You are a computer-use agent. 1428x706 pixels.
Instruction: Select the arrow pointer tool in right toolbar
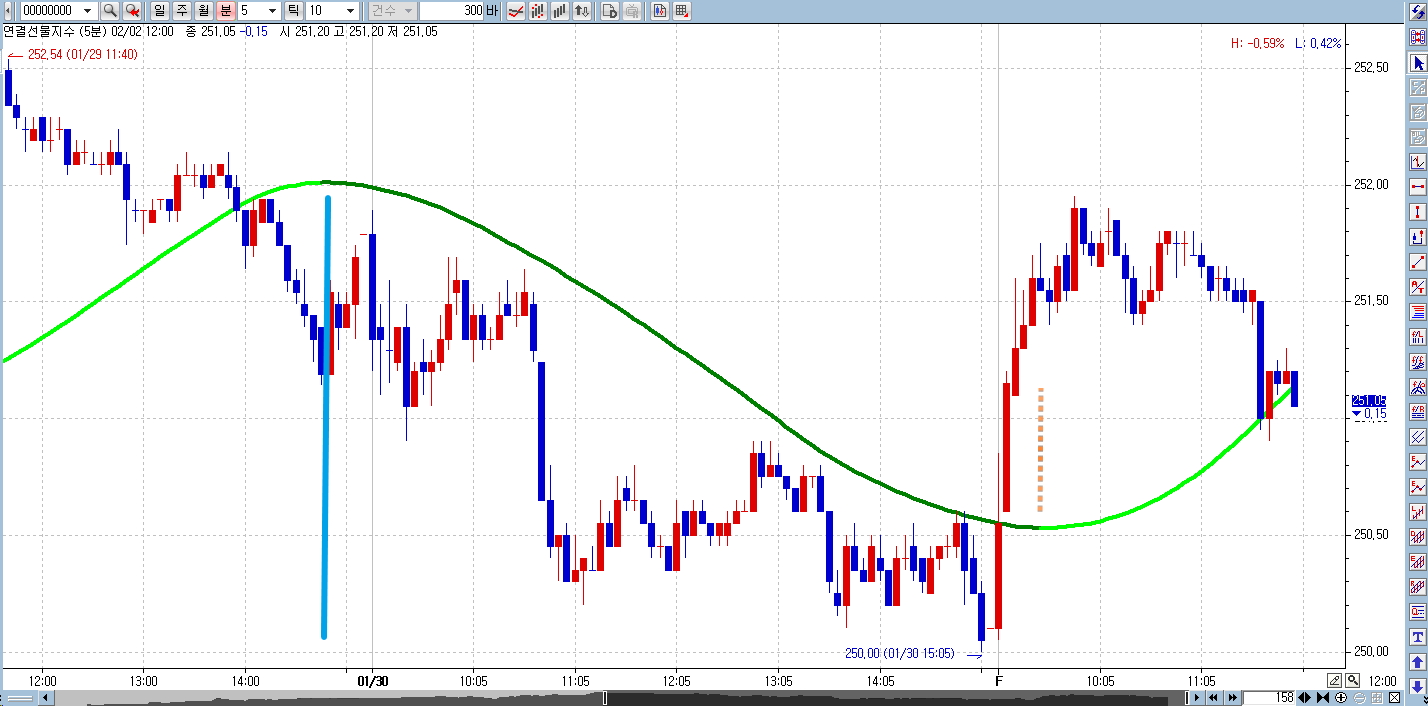(1417, 63)
